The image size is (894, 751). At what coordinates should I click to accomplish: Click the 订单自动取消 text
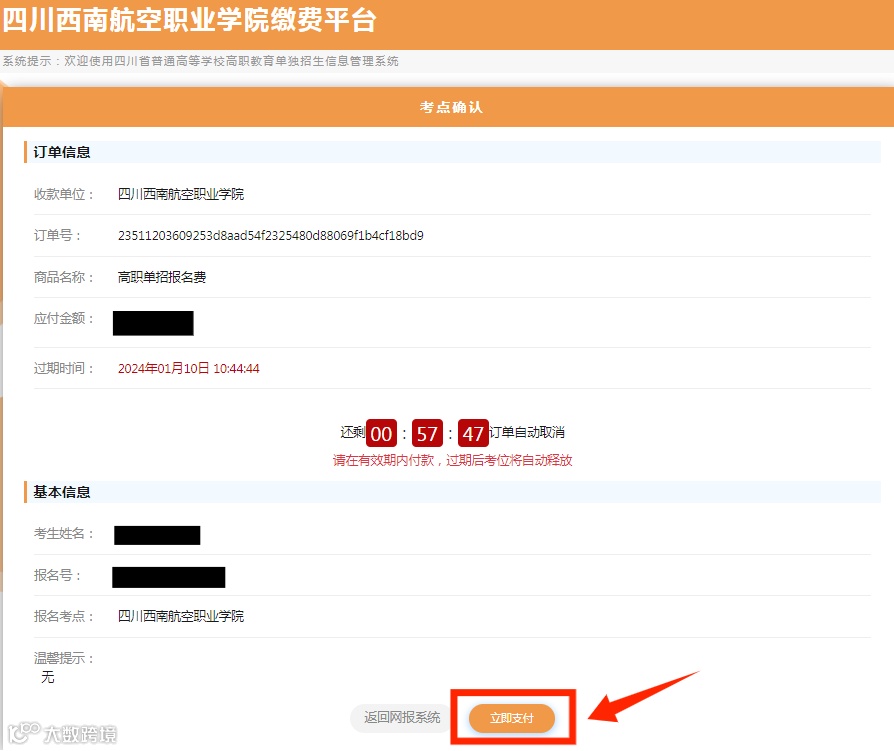527,432
